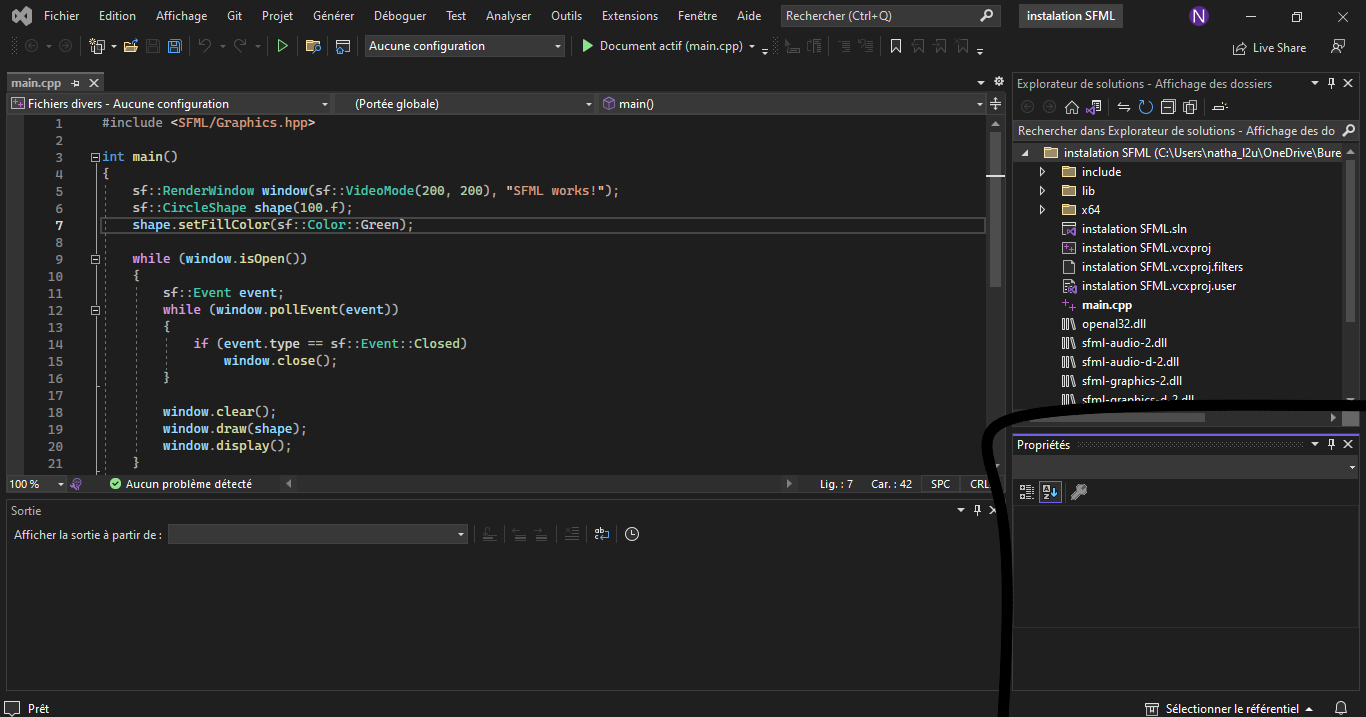The width and height of the screenshot is (1366, 717).
Task: Click the Save All icon in the toolbar
Action: click(x=173, y=45)
